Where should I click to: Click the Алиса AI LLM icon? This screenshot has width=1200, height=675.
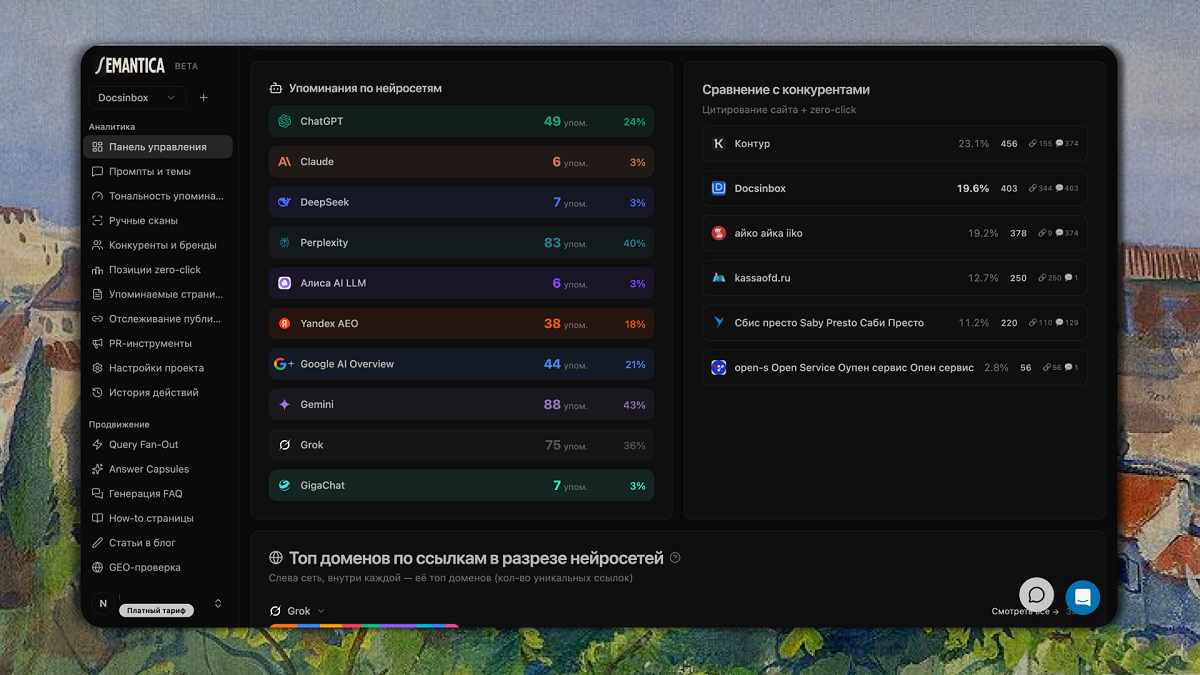(x=285, y=283)
